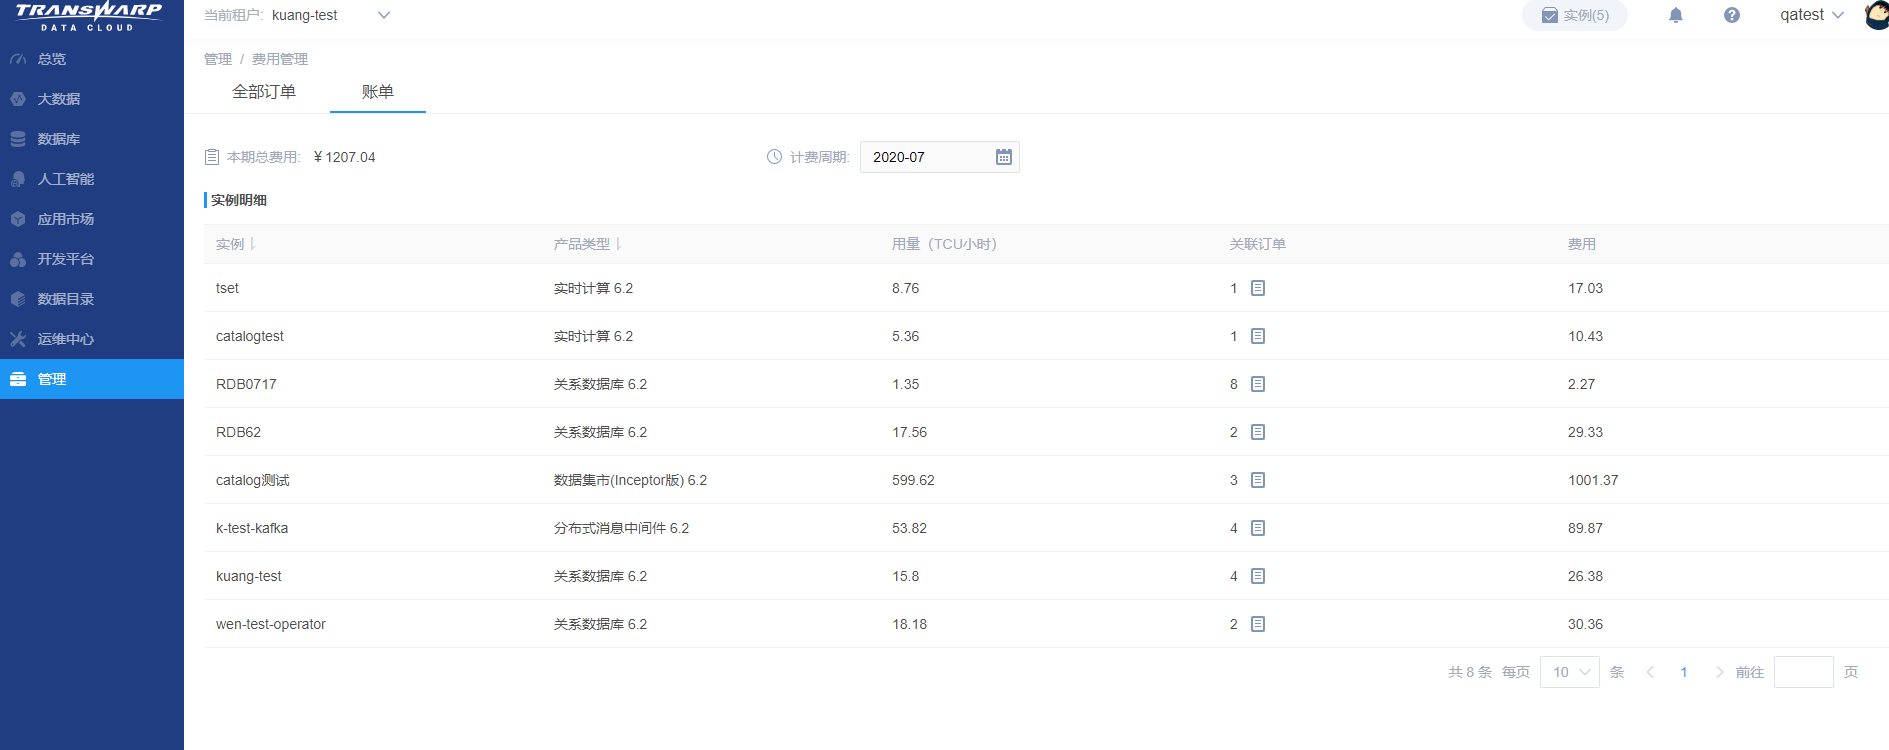The image size is (1889, 750).
Task: Click the user avatar picture
Action: pos(1877,15)
